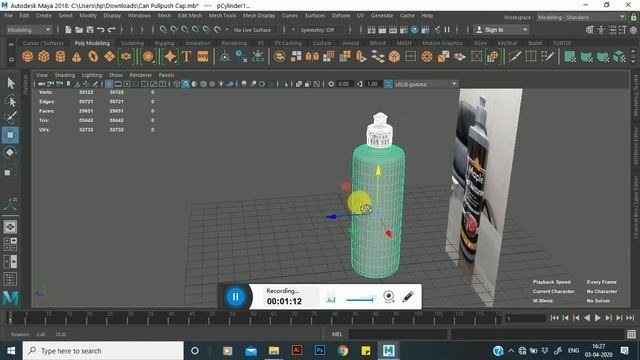Play the timeline forward
The image size is (640, 360).
point(598,318)
